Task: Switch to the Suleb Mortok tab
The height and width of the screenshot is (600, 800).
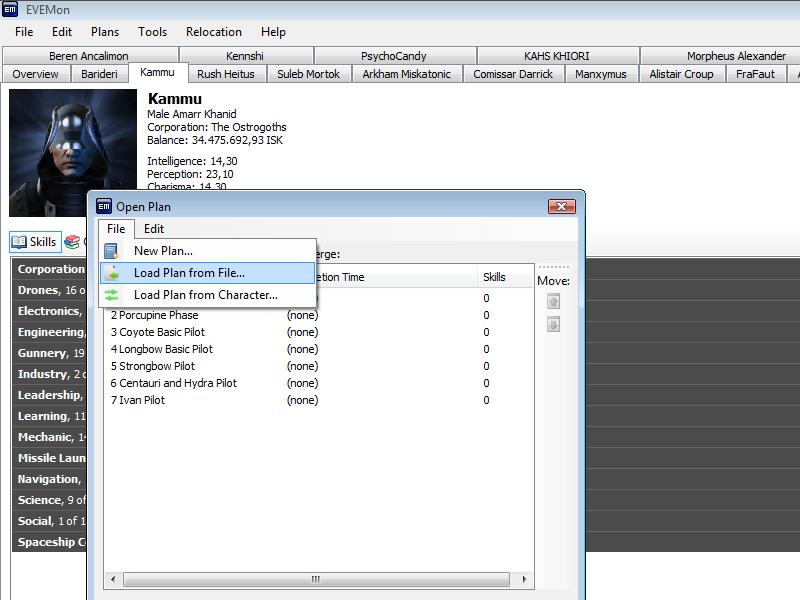Action: tap(309, 74)
